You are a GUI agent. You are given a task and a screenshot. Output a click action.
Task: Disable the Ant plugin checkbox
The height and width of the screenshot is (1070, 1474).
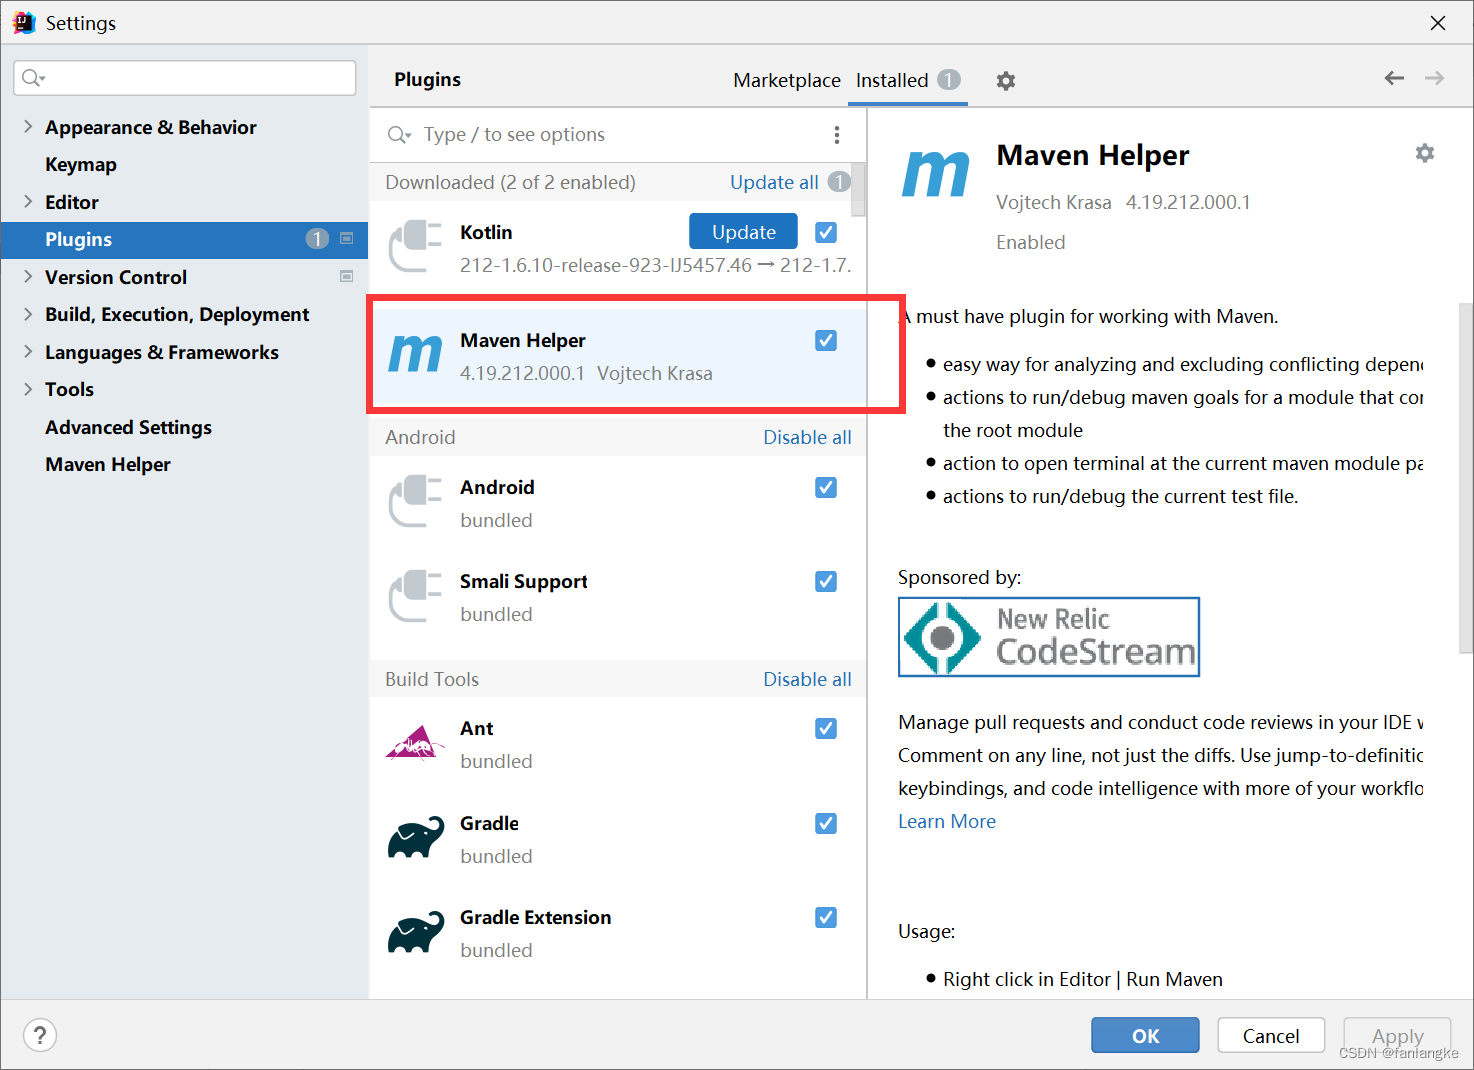coord(826,728)
